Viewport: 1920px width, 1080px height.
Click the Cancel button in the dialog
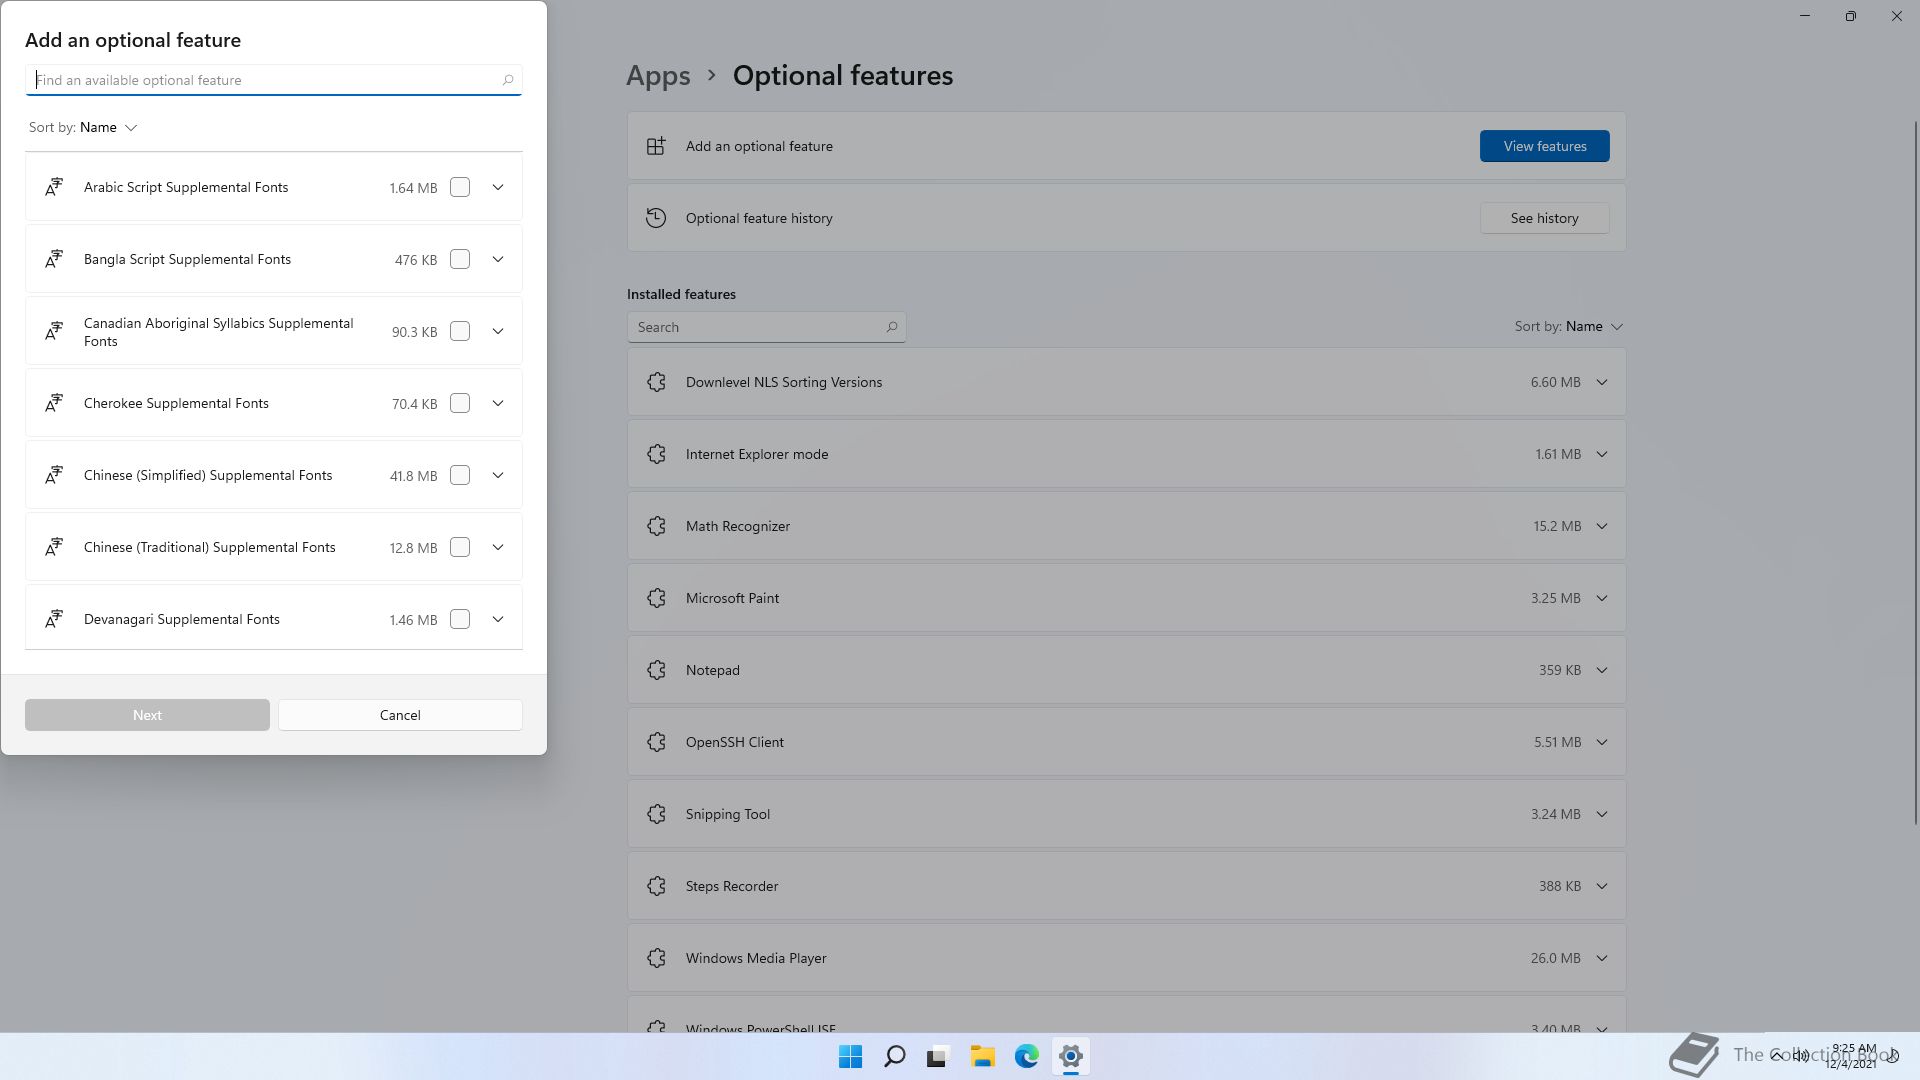tap(400, 715)
